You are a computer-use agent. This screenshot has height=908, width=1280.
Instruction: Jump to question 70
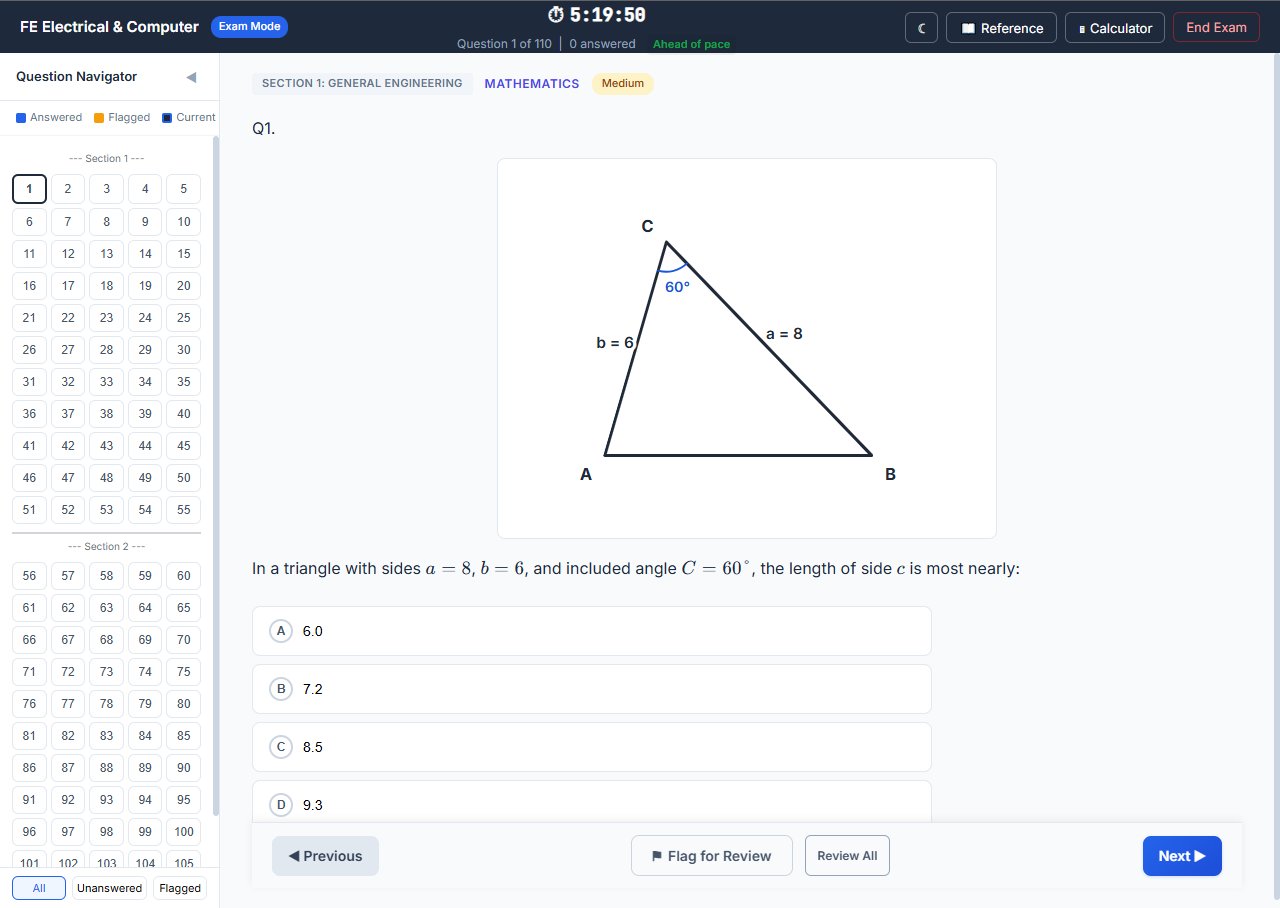click(184, 640)
